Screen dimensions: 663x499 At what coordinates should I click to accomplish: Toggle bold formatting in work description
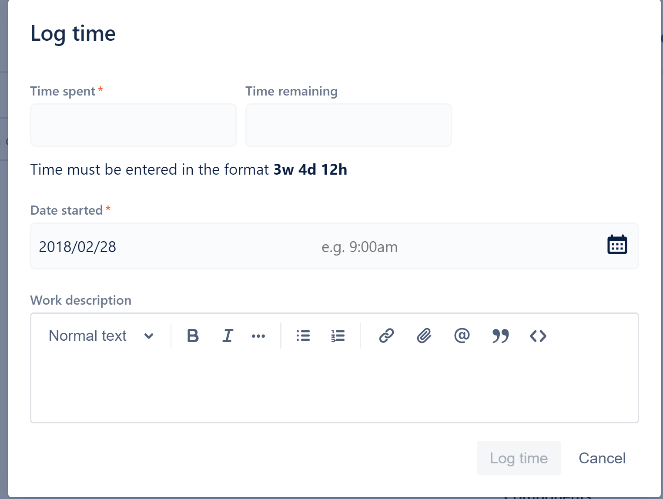[193, 336]
